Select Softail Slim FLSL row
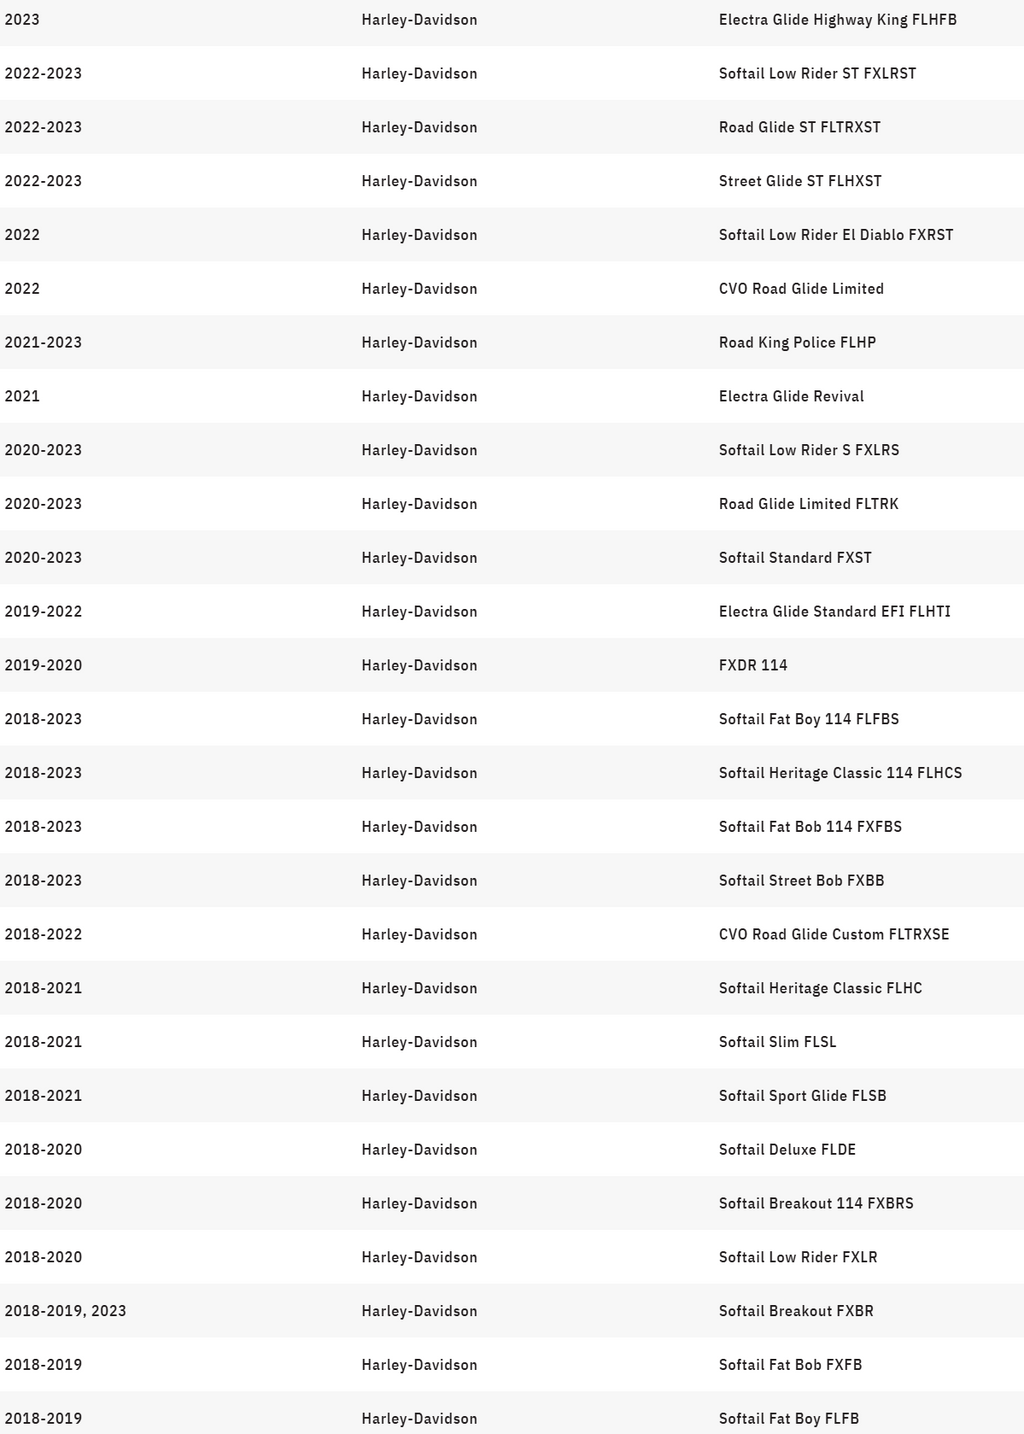 512,1042
